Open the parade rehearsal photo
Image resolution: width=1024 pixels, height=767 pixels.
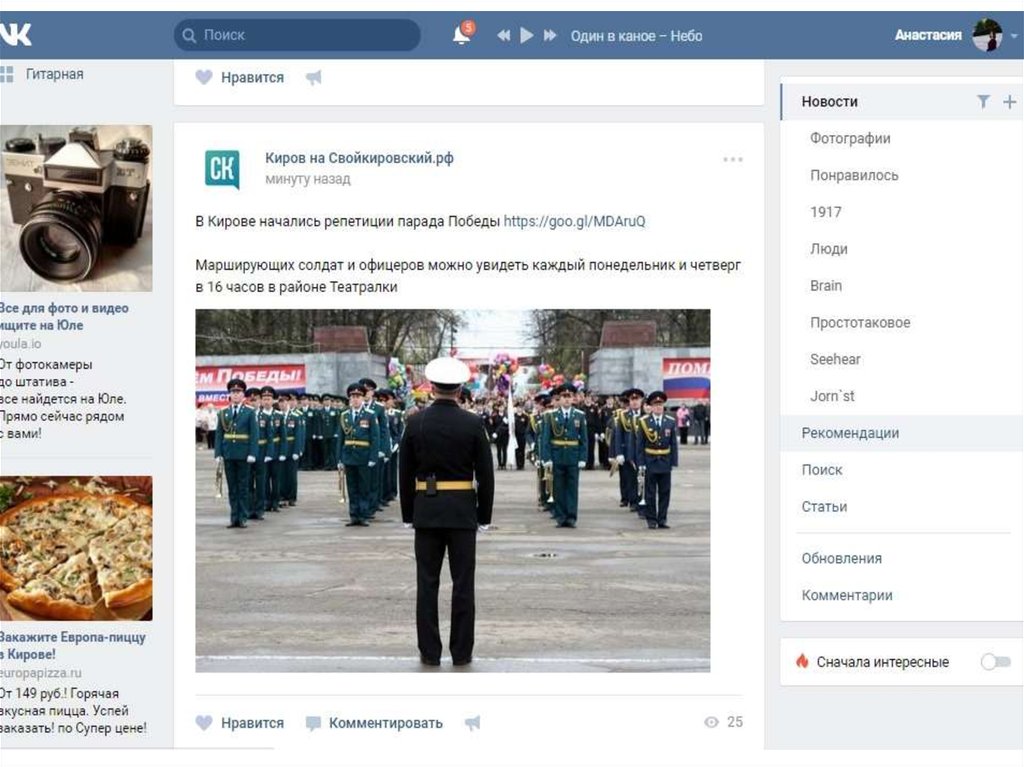pos(453,491)
